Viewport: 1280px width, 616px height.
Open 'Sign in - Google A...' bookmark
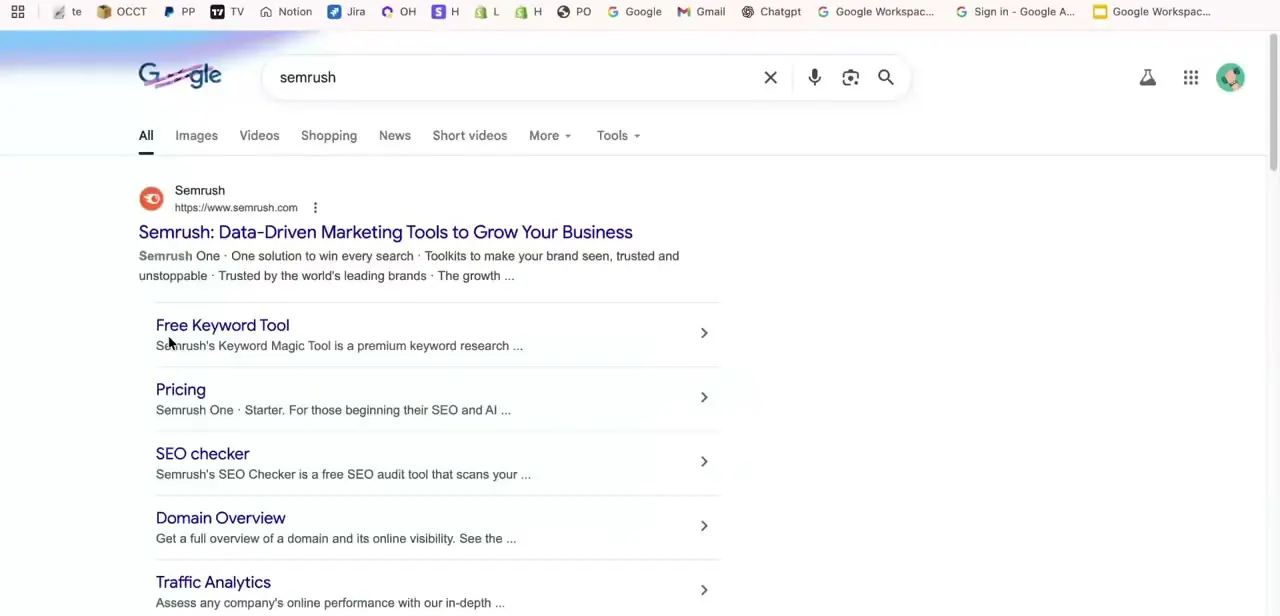tap(1015, 12)
